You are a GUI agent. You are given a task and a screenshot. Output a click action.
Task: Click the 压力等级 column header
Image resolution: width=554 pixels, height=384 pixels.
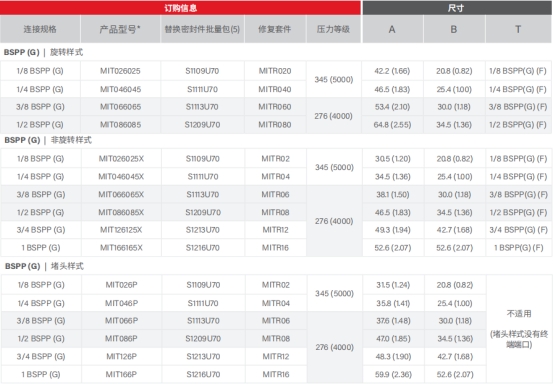(x=333, y=29)
